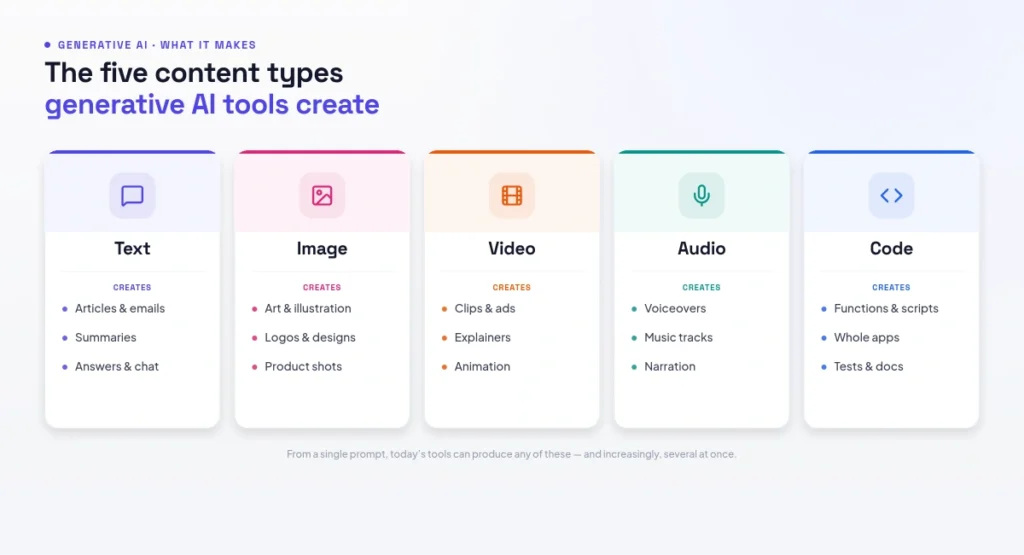This screenshot has width=1024, height=555.
Task: Click the CREATES label in Image card
Action: [322, 287]
